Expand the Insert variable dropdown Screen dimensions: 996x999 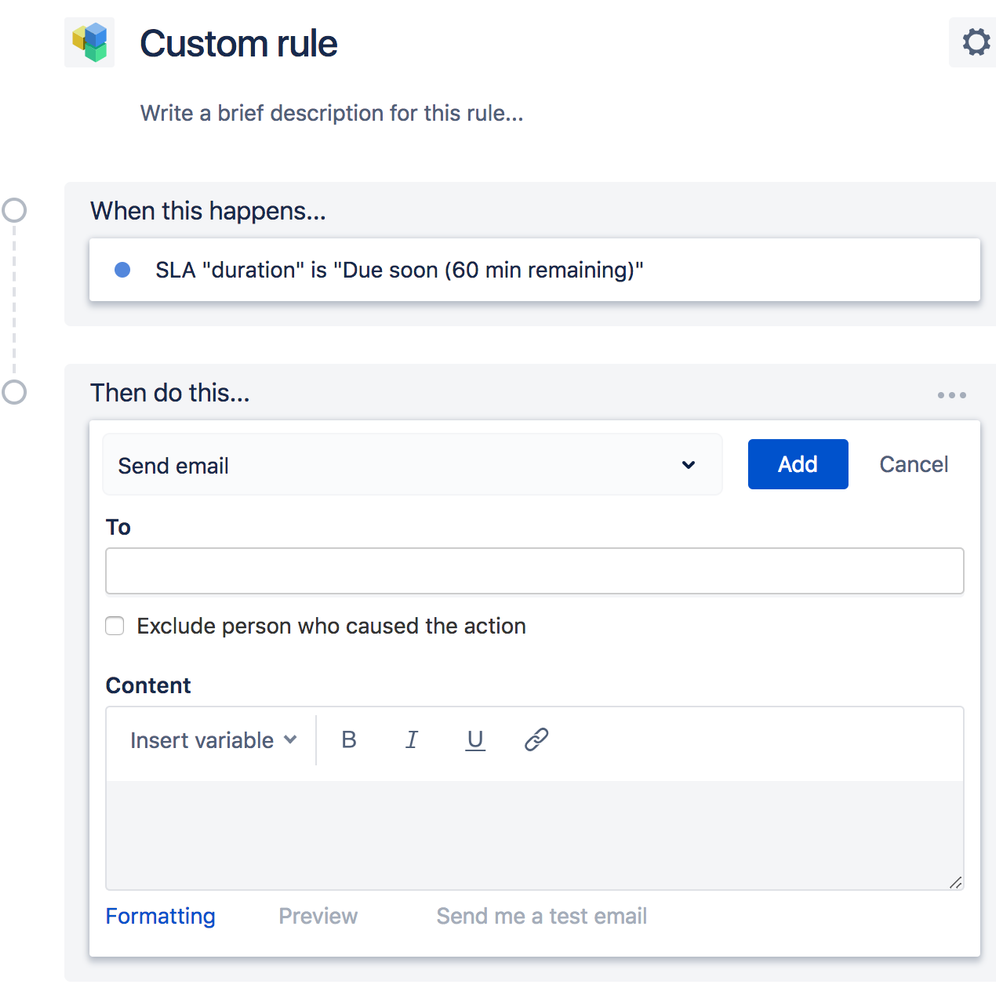click(213, 740)
